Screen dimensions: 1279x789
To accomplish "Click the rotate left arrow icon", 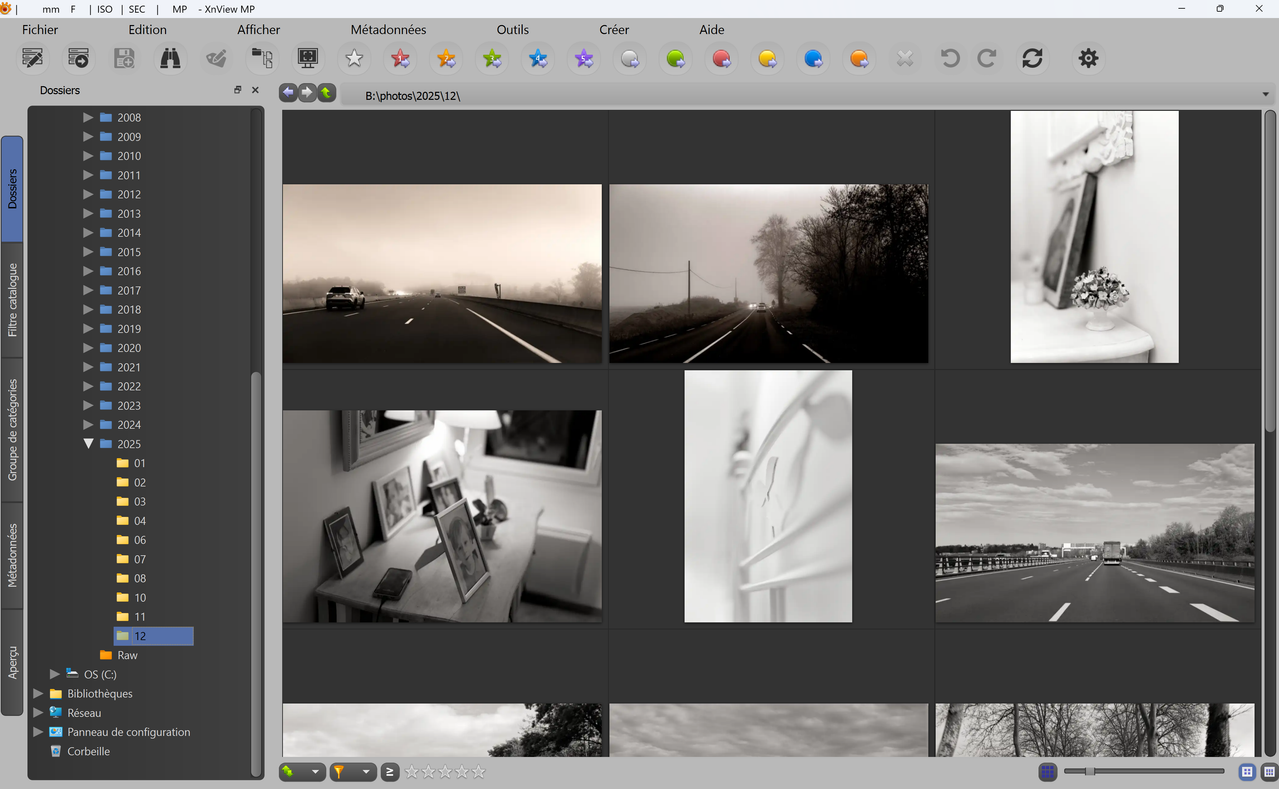I will click(950, 59).
